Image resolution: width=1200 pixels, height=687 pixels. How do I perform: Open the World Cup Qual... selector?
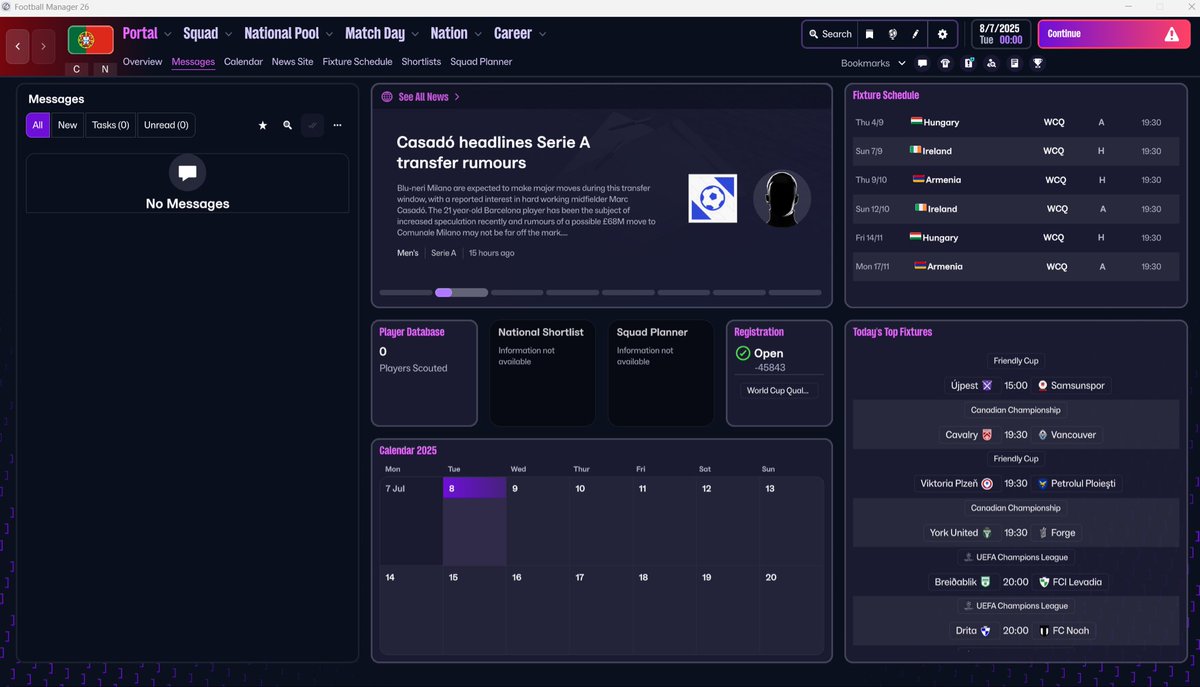point(779,391)
